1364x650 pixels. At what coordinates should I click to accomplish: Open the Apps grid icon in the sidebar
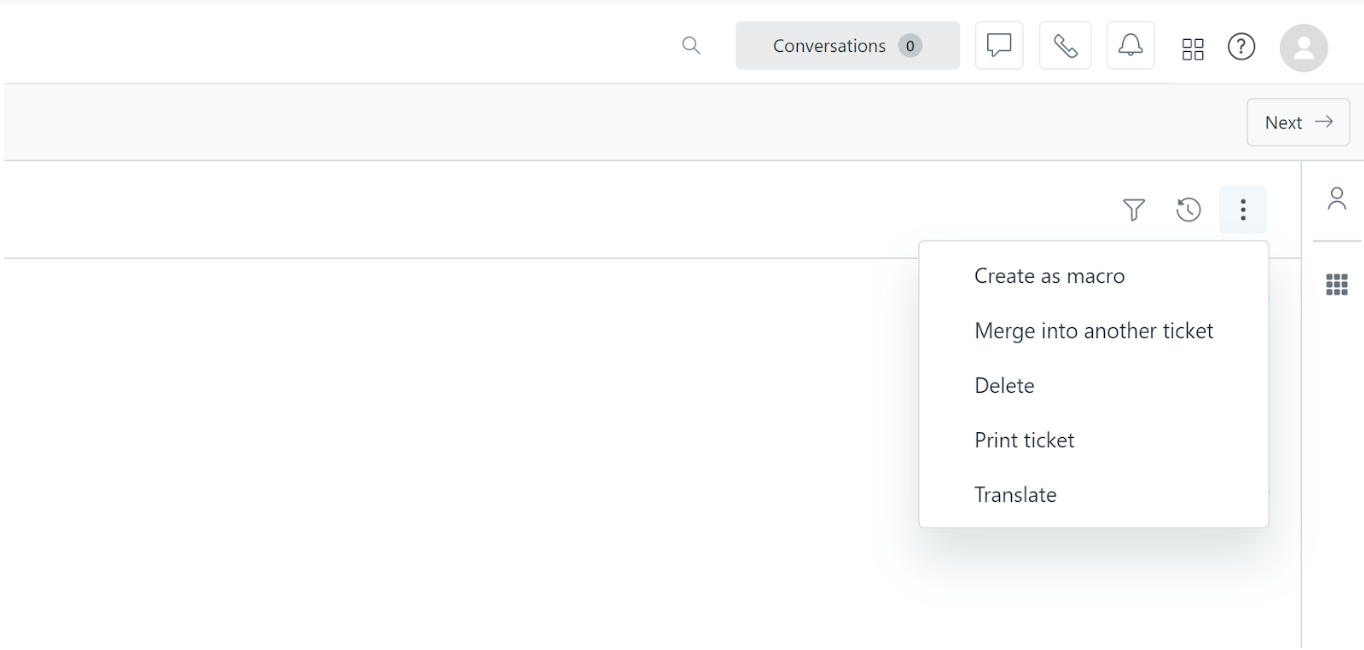point(1337,285)
